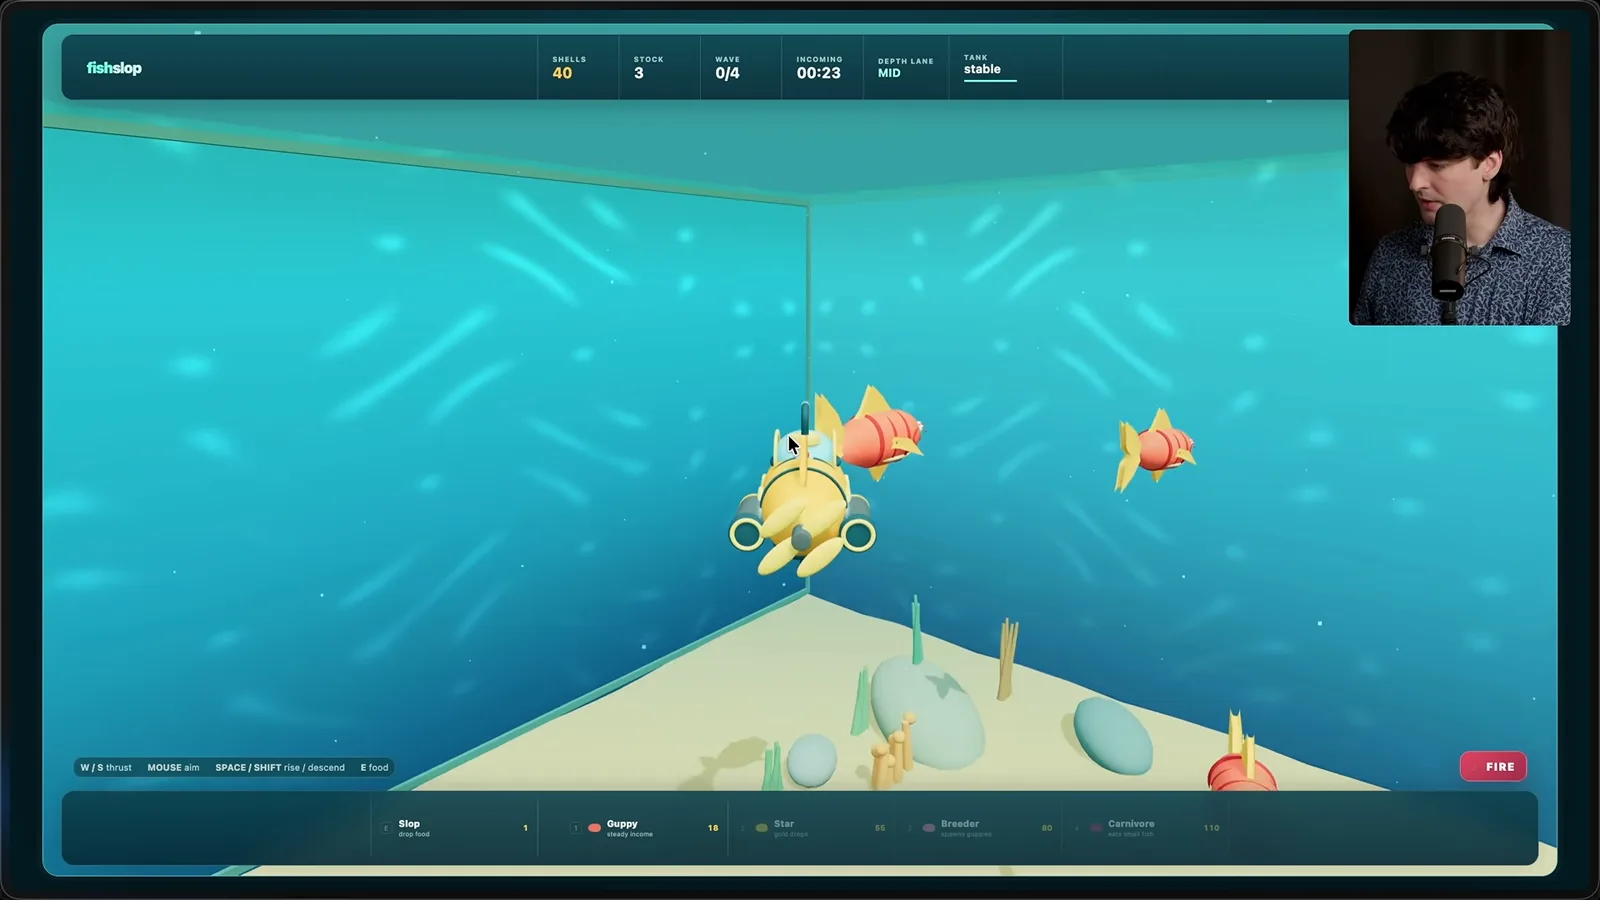Viewport: 1600px width, 900px height.
Task: Click the WAVE counter 0/4
Action: [727, 73]
